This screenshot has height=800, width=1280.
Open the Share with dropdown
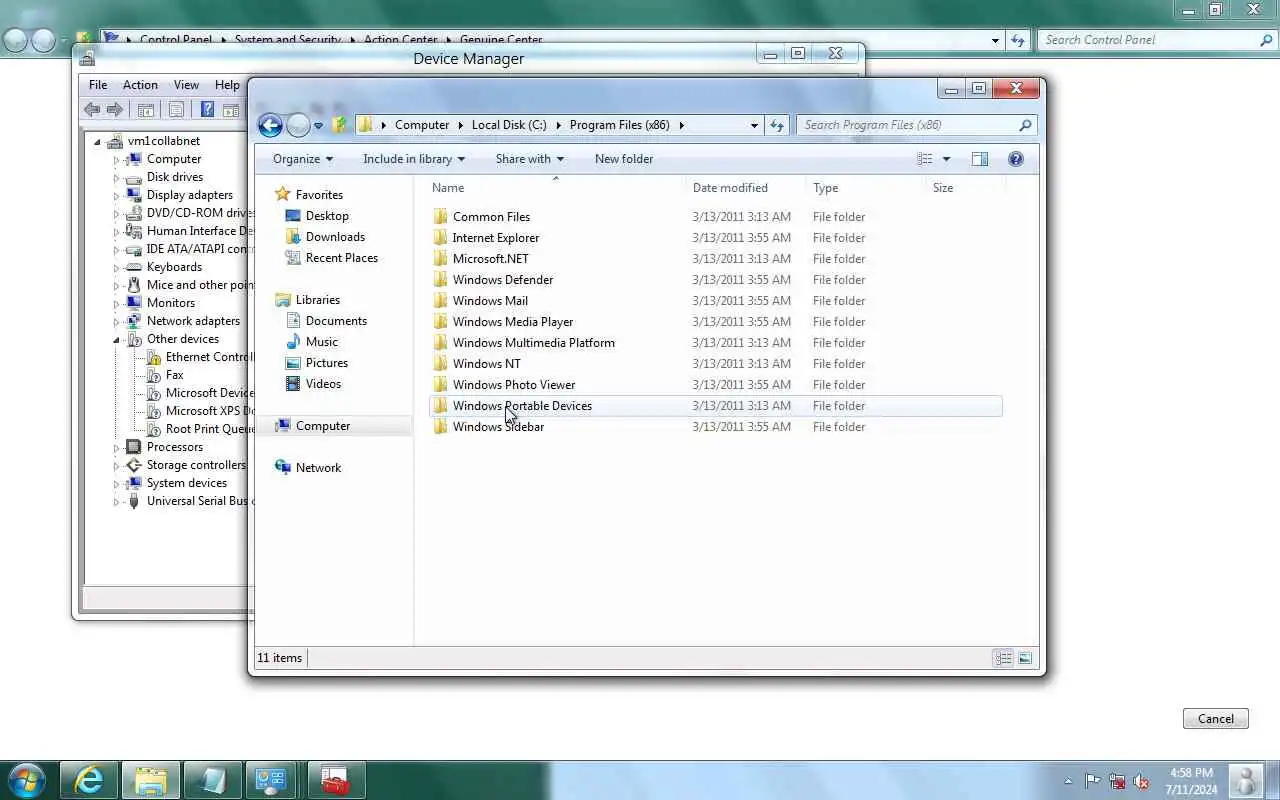[530, 159]
